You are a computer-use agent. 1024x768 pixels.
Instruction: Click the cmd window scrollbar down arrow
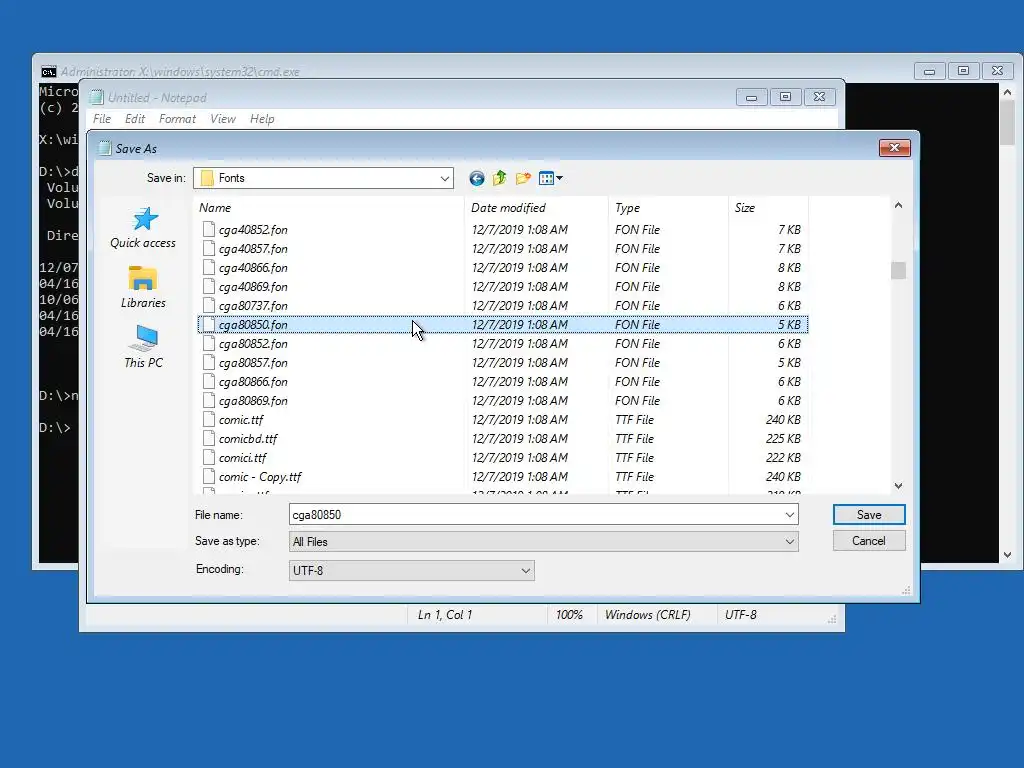1007,554
